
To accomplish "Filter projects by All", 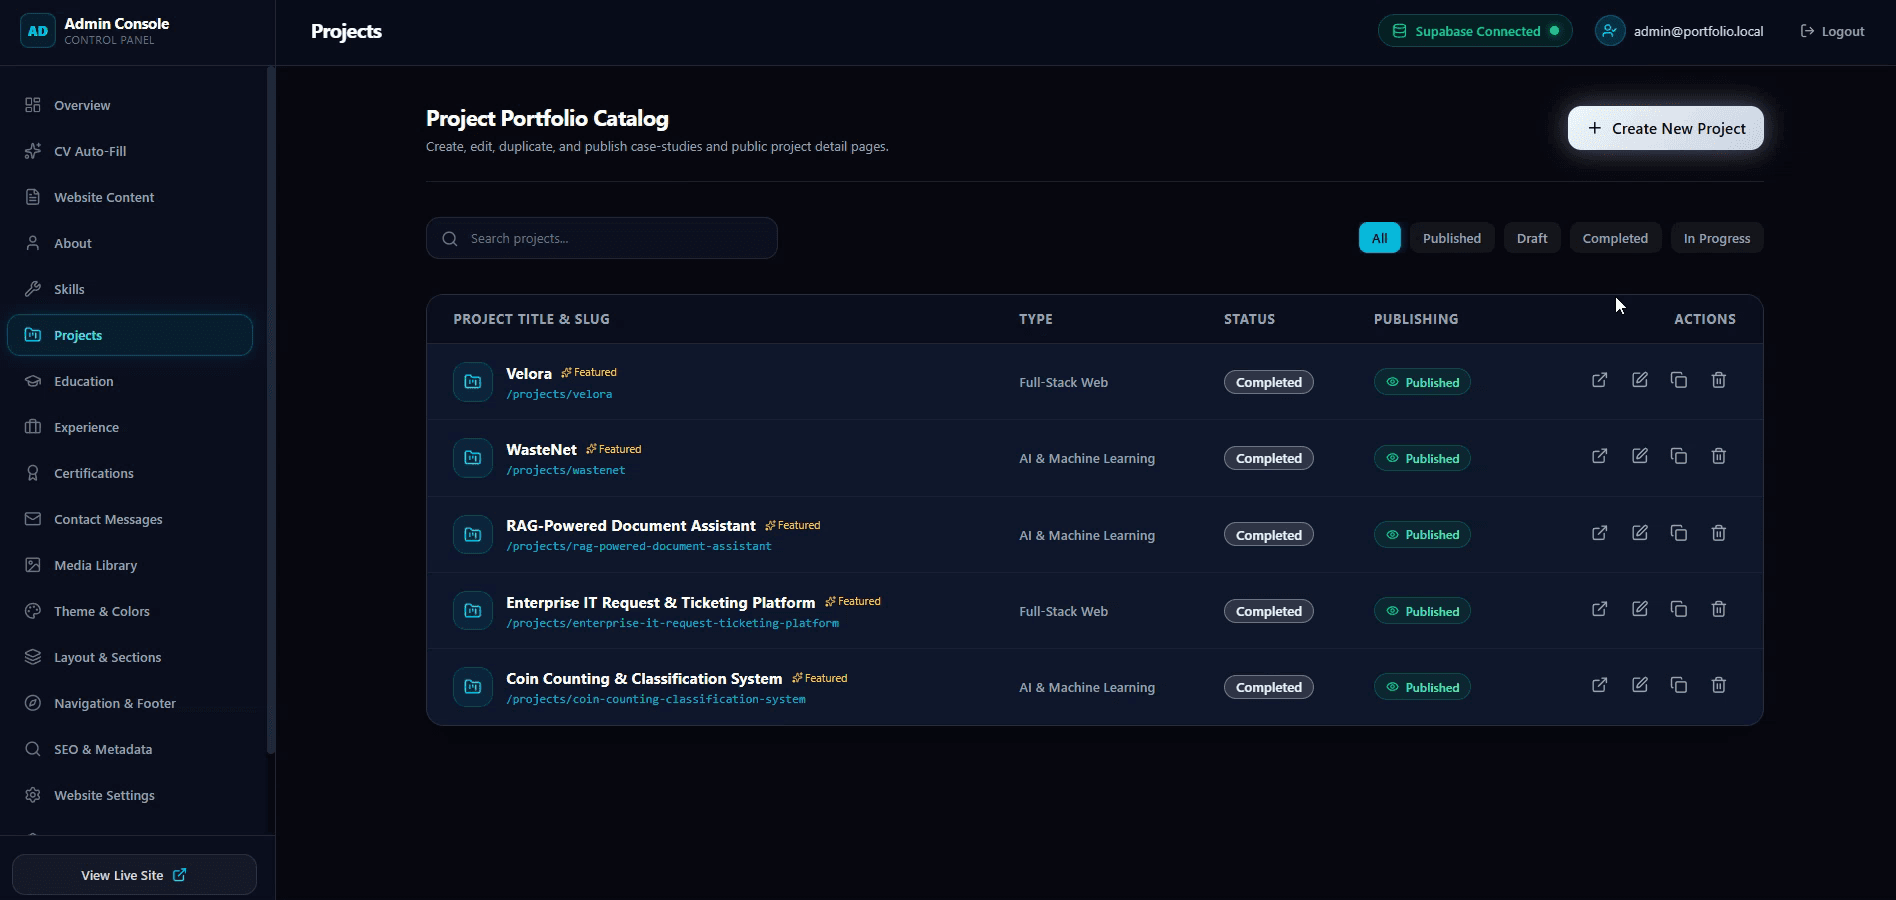I will tap(1379, 238).
